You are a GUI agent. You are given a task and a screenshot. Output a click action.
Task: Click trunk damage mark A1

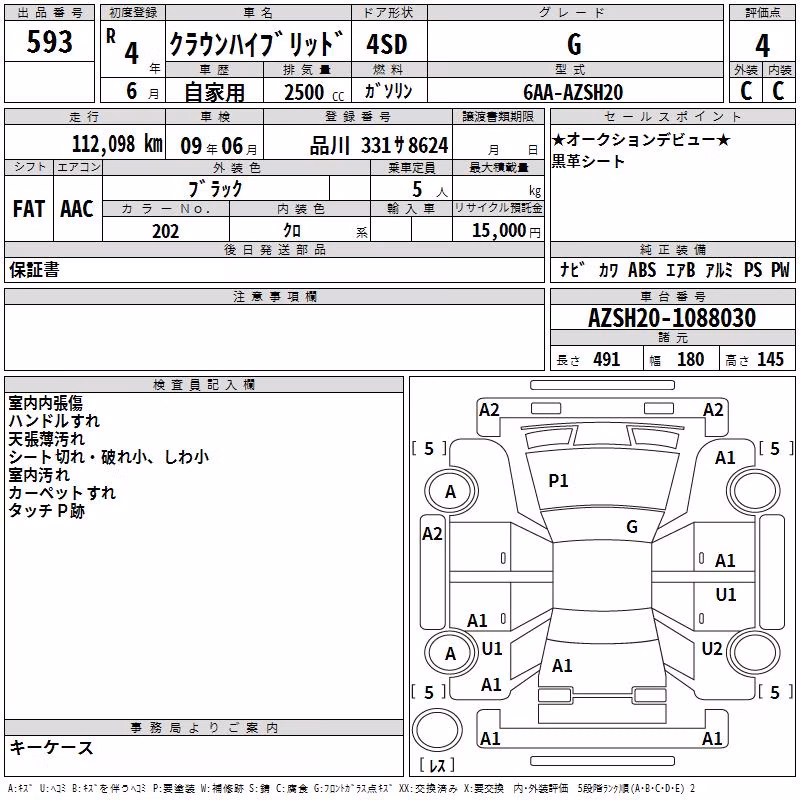coord(562,666)
